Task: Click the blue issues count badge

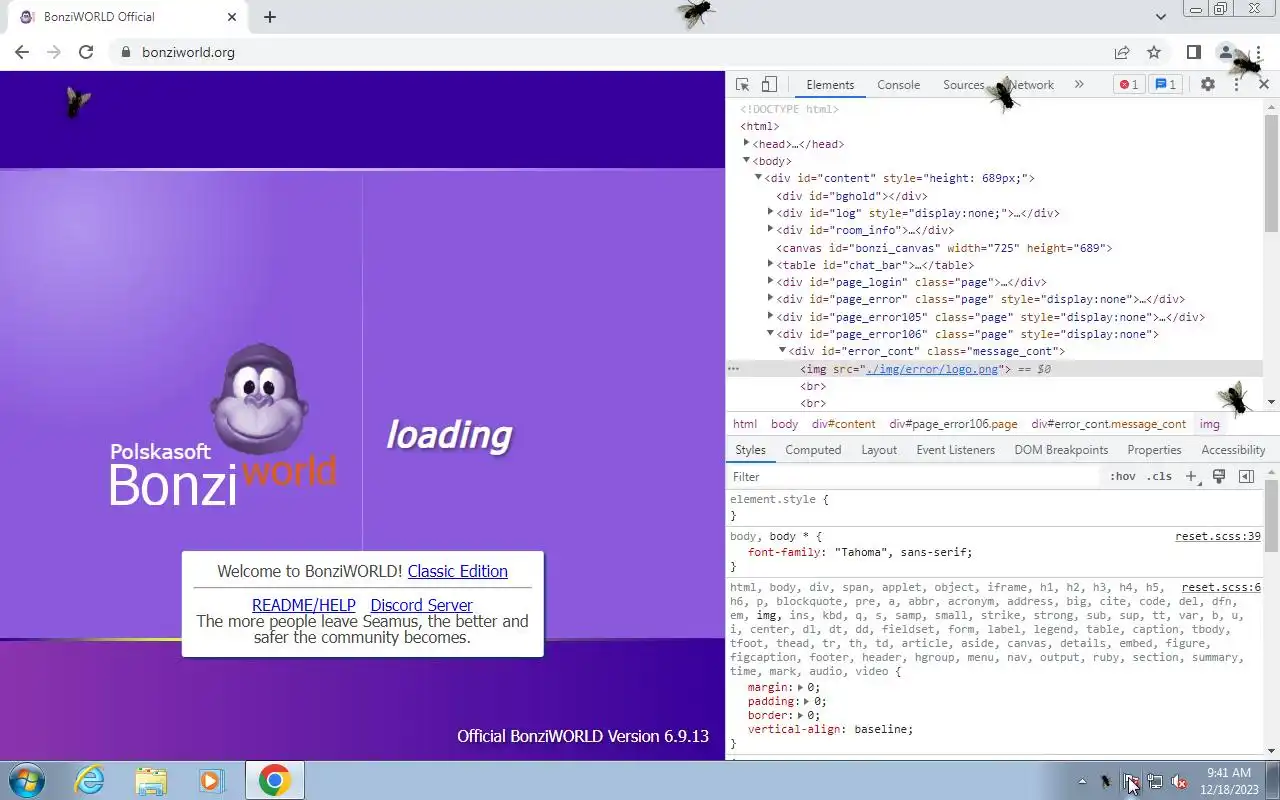Action: coord(1165,85)
